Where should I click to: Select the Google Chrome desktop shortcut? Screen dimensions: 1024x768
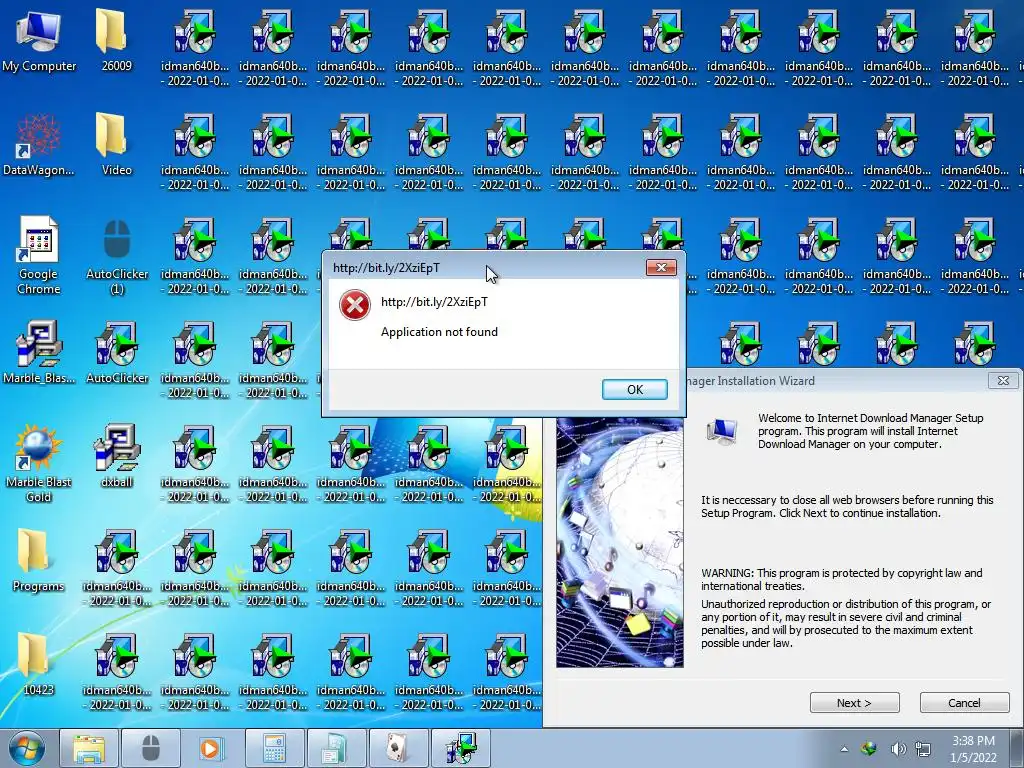click(39, 255)
